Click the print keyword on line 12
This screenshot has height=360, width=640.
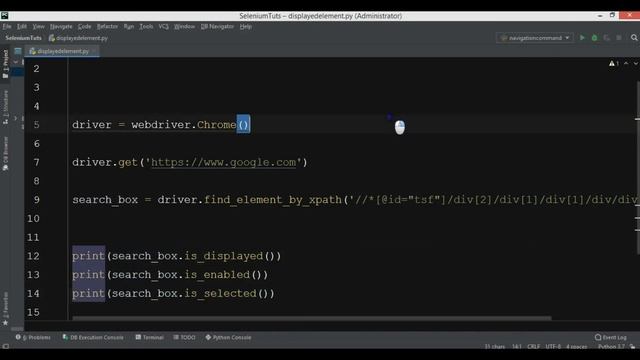click(89, 256)
